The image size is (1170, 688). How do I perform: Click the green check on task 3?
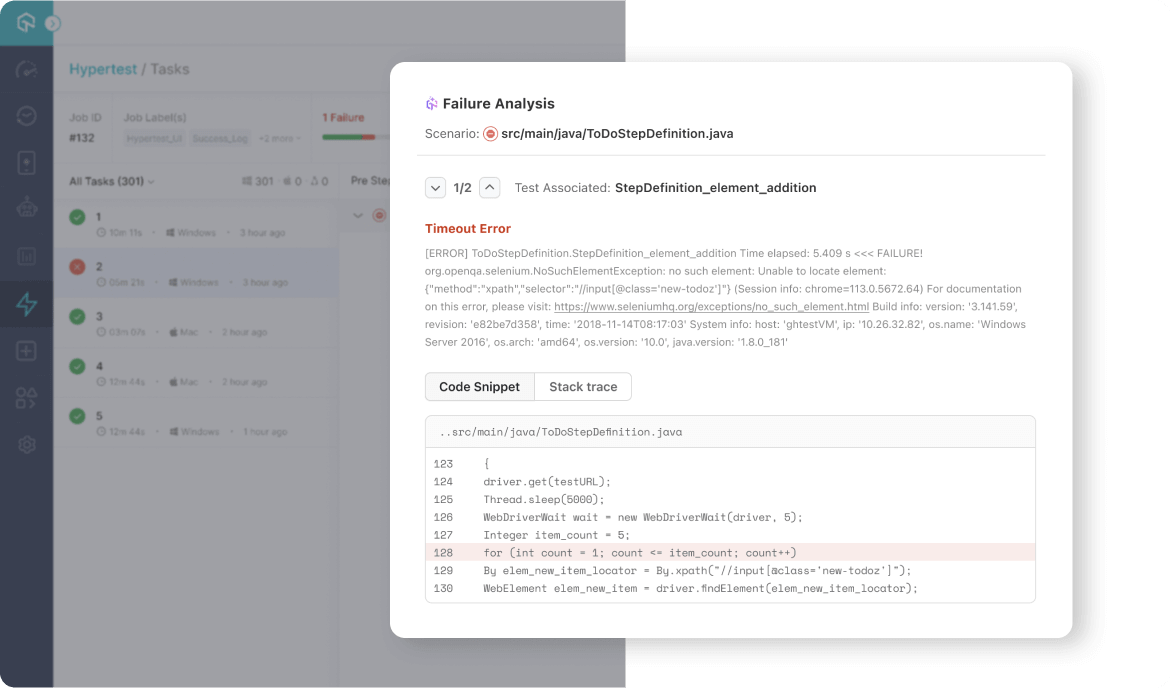(78, 315)
